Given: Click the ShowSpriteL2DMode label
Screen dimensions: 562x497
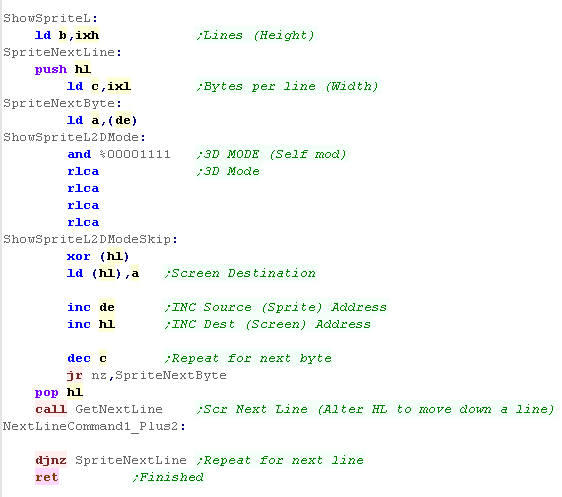Looking at the screenshot, I should pyautogui.click(x=75, y=137).
